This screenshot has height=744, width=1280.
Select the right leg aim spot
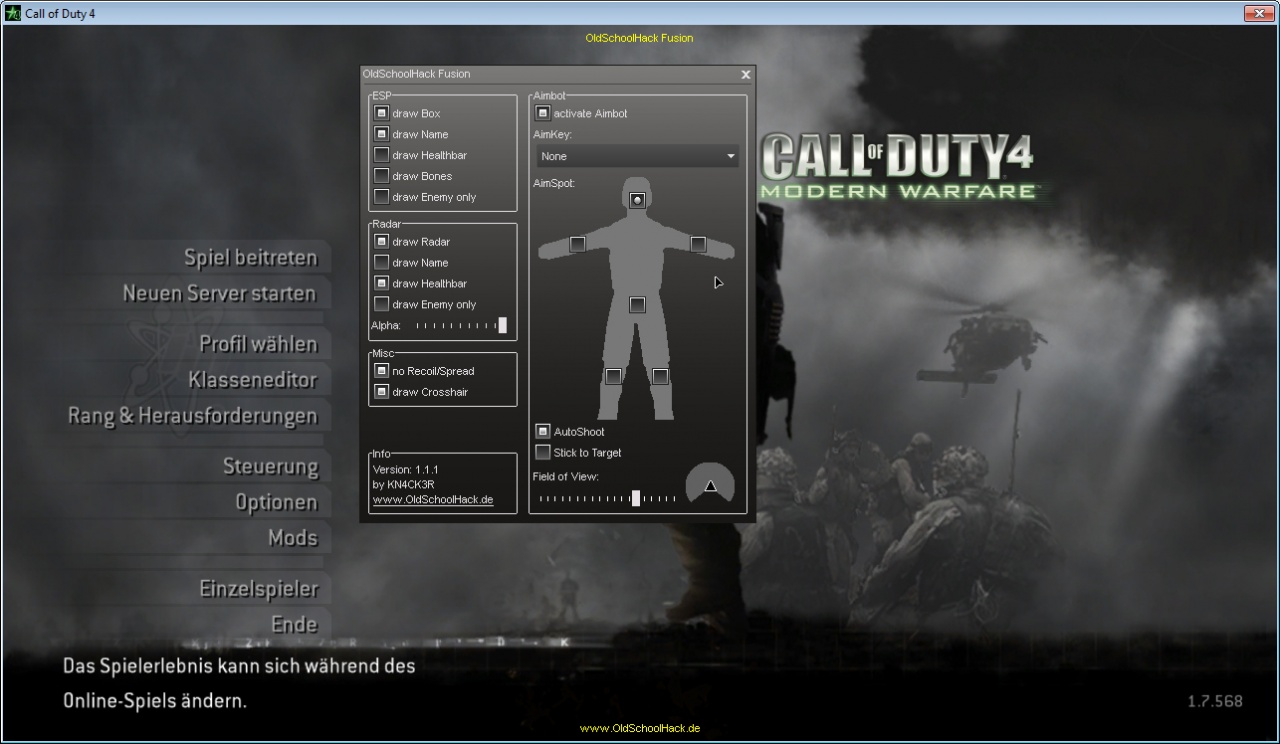[x=660, y=376]
